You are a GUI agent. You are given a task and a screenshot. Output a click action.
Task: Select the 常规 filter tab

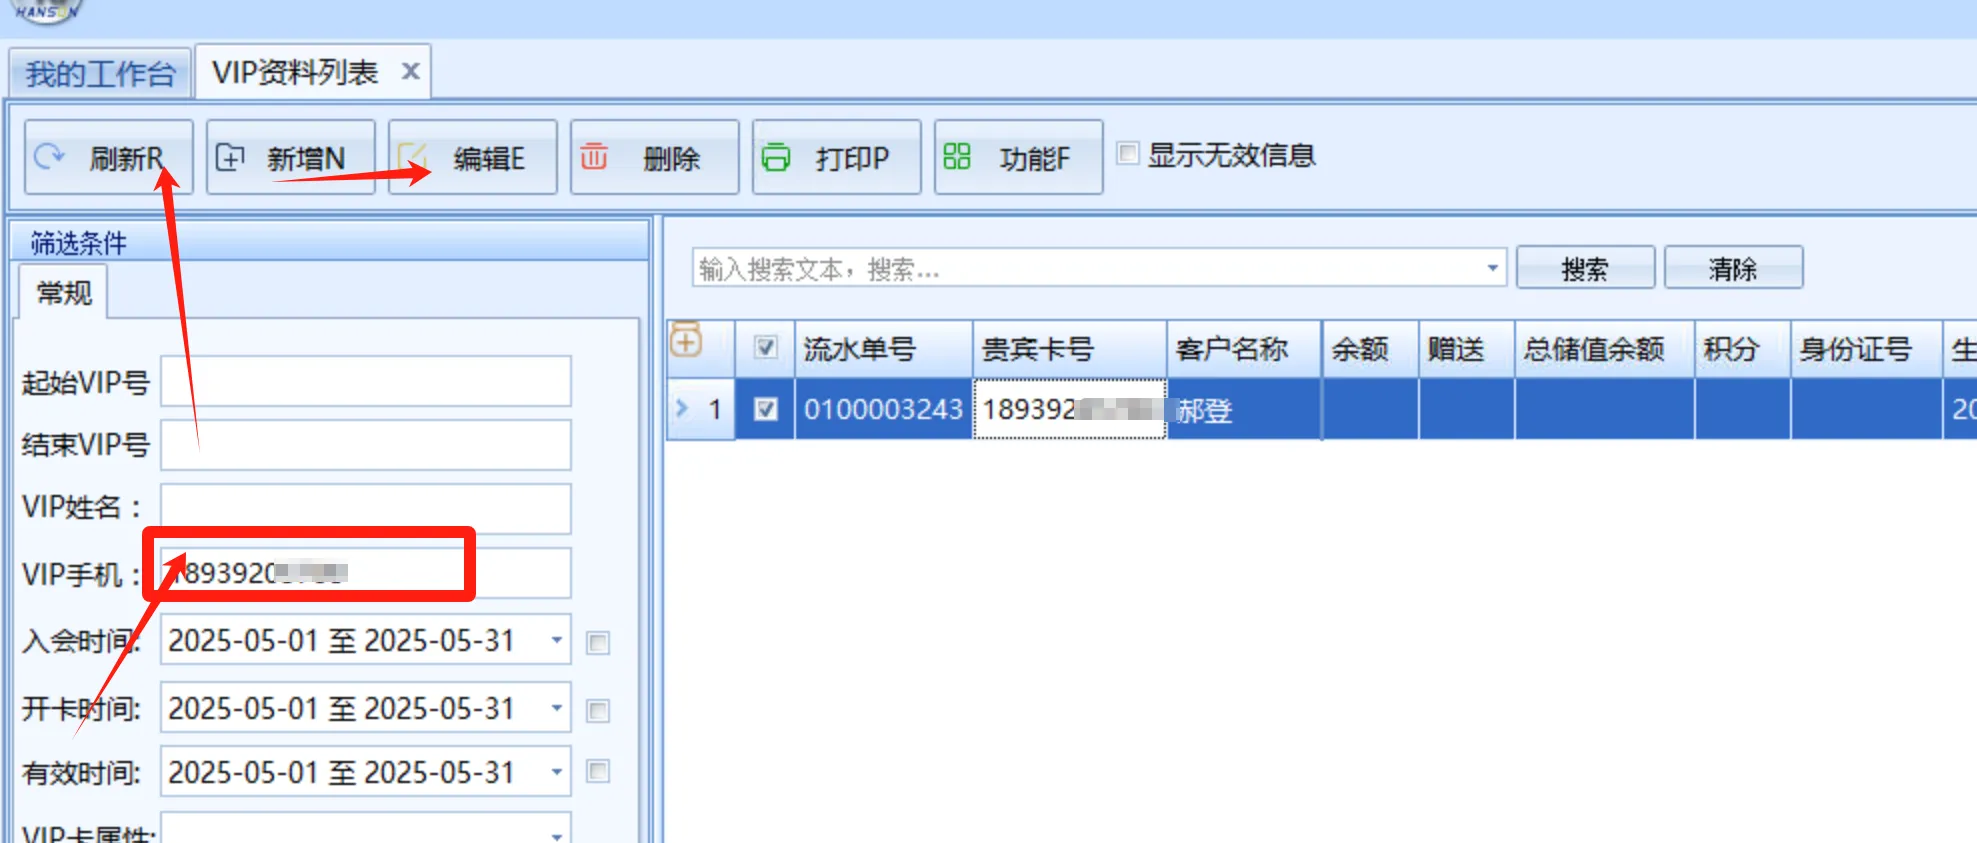click(x=64, y=293)
